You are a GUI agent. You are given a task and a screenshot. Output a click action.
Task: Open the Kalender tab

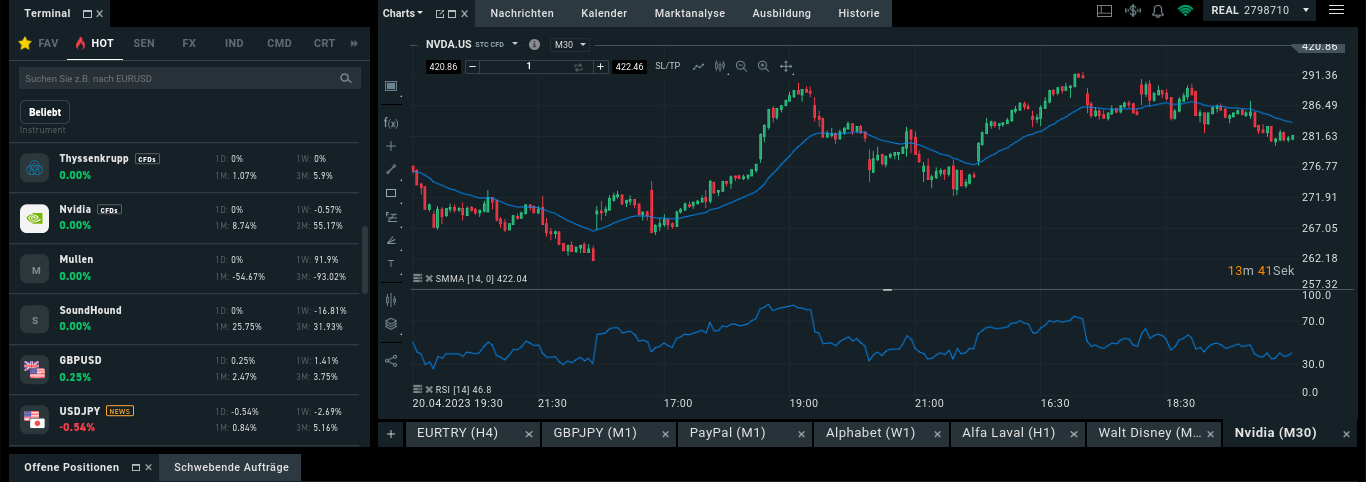(x=604, y=14)
